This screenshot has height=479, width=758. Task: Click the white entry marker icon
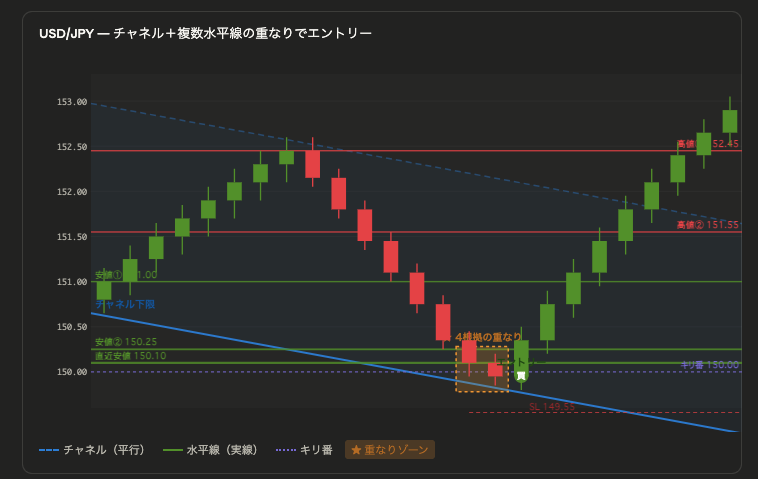pos(521,376)
